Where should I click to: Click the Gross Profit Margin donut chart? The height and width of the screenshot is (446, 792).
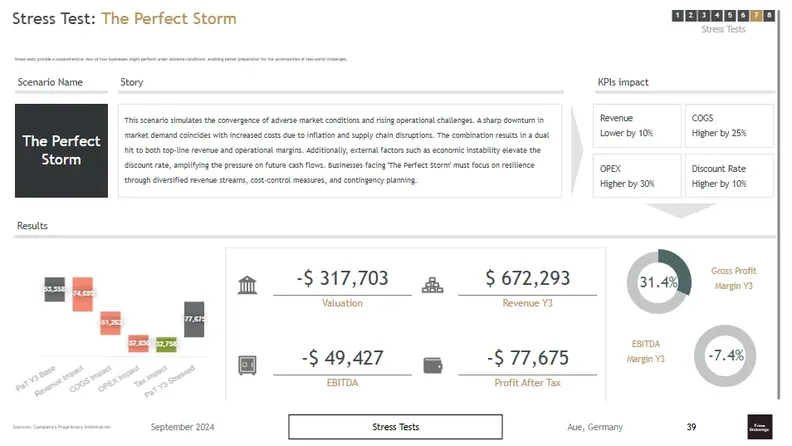658,282
